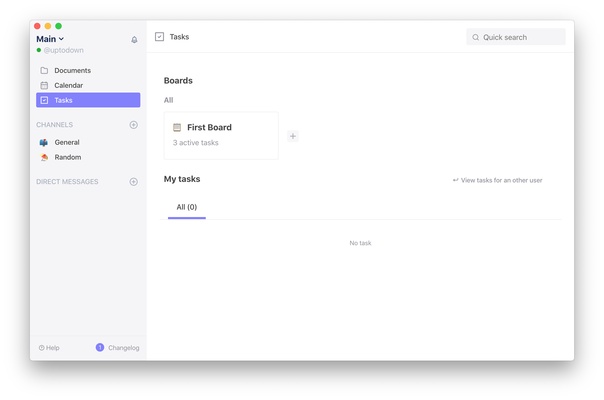Image resolution: width=604 pixels, height=400 pixels.
Task: Click the Random channel emoji icon
Action: point(44,157)
